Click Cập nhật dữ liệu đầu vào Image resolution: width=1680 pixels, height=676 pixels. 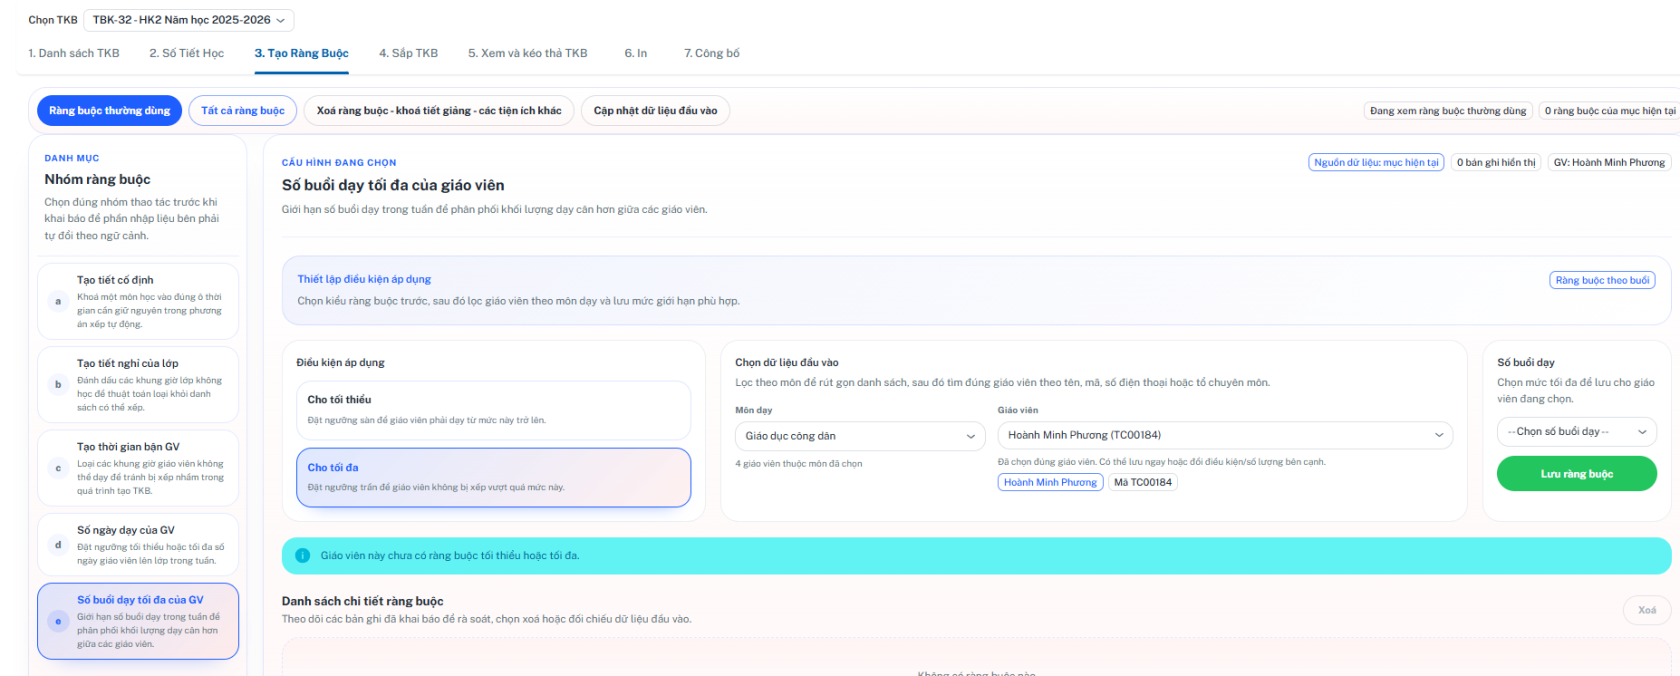(655, 111)
